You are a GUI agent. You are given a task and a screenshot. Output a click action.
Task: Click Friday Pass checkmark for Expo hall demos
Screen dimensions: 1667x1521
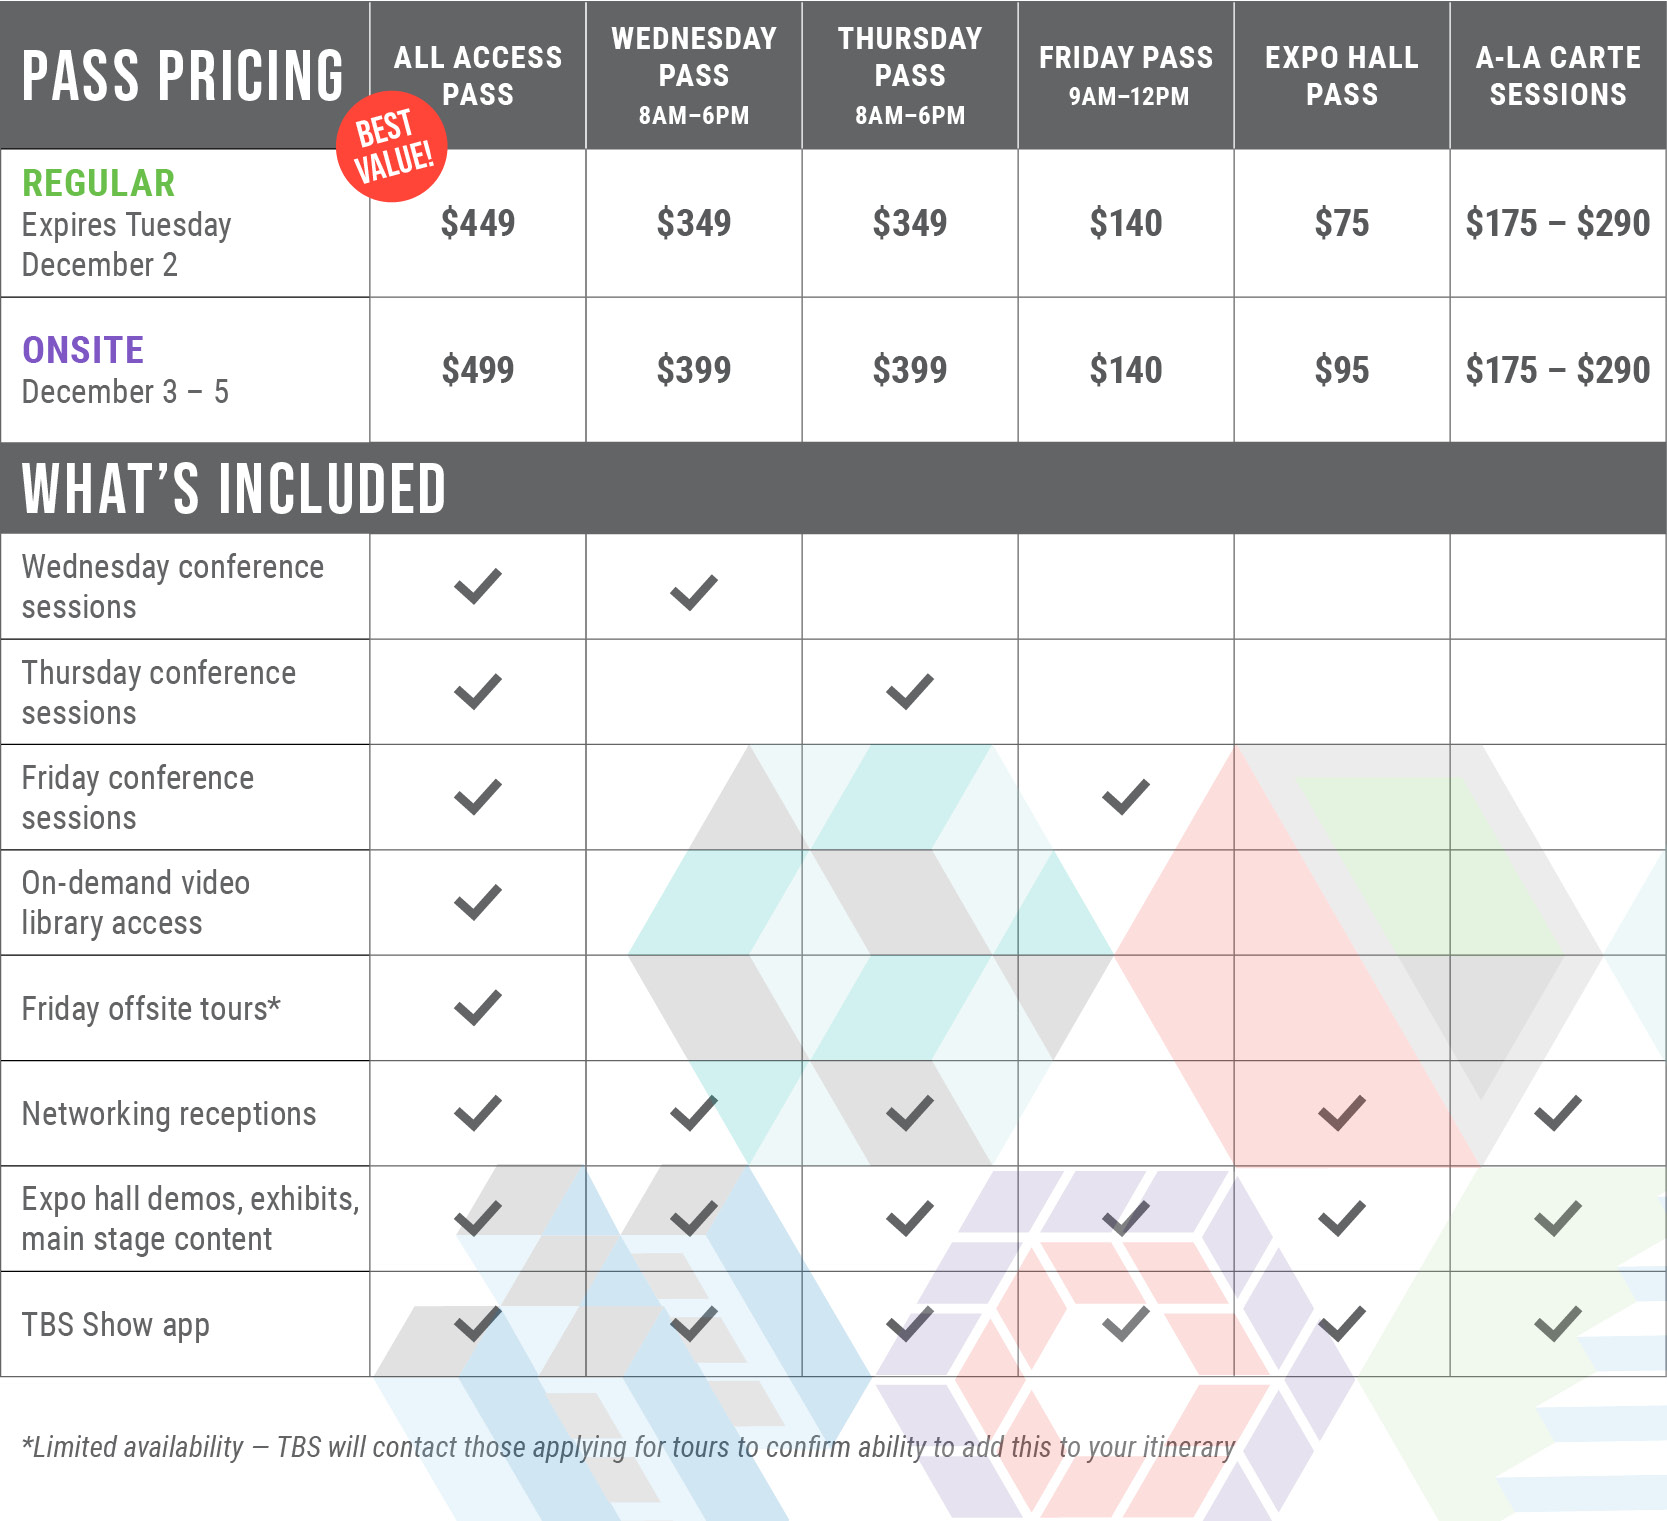pyautogui.click(x=1126, y=1218)
